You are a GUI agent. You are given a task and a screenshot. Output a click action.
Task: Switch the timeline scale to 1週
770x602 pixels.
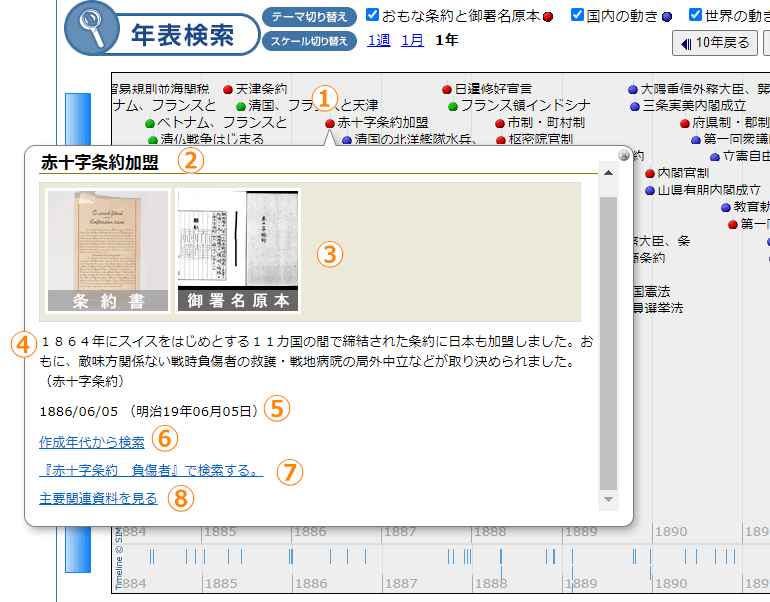point(378,40)
